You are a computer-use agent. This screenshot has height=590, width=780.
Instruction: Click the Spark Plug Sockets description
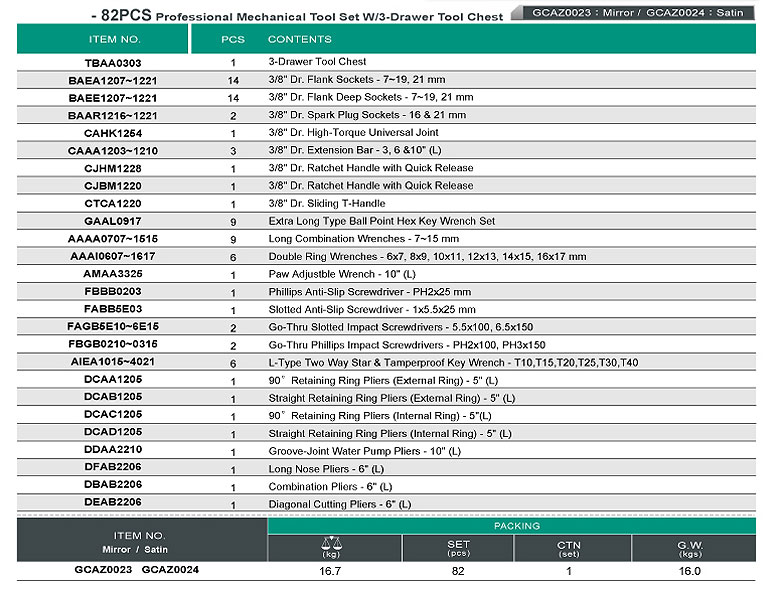pos(367,115)
